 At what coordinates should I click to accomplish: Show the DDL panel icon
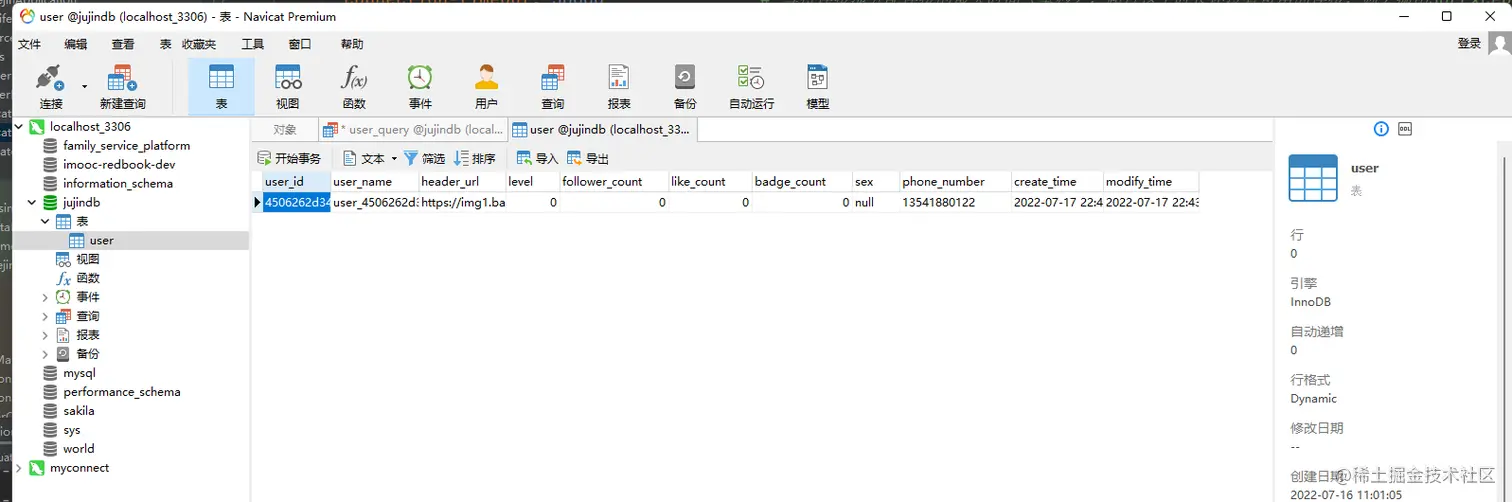[1405, 129]
